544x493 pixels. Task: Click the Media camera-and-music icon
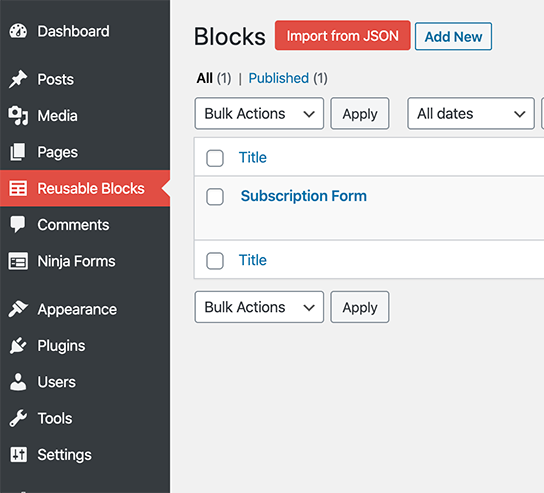click(x=18, y=116)
